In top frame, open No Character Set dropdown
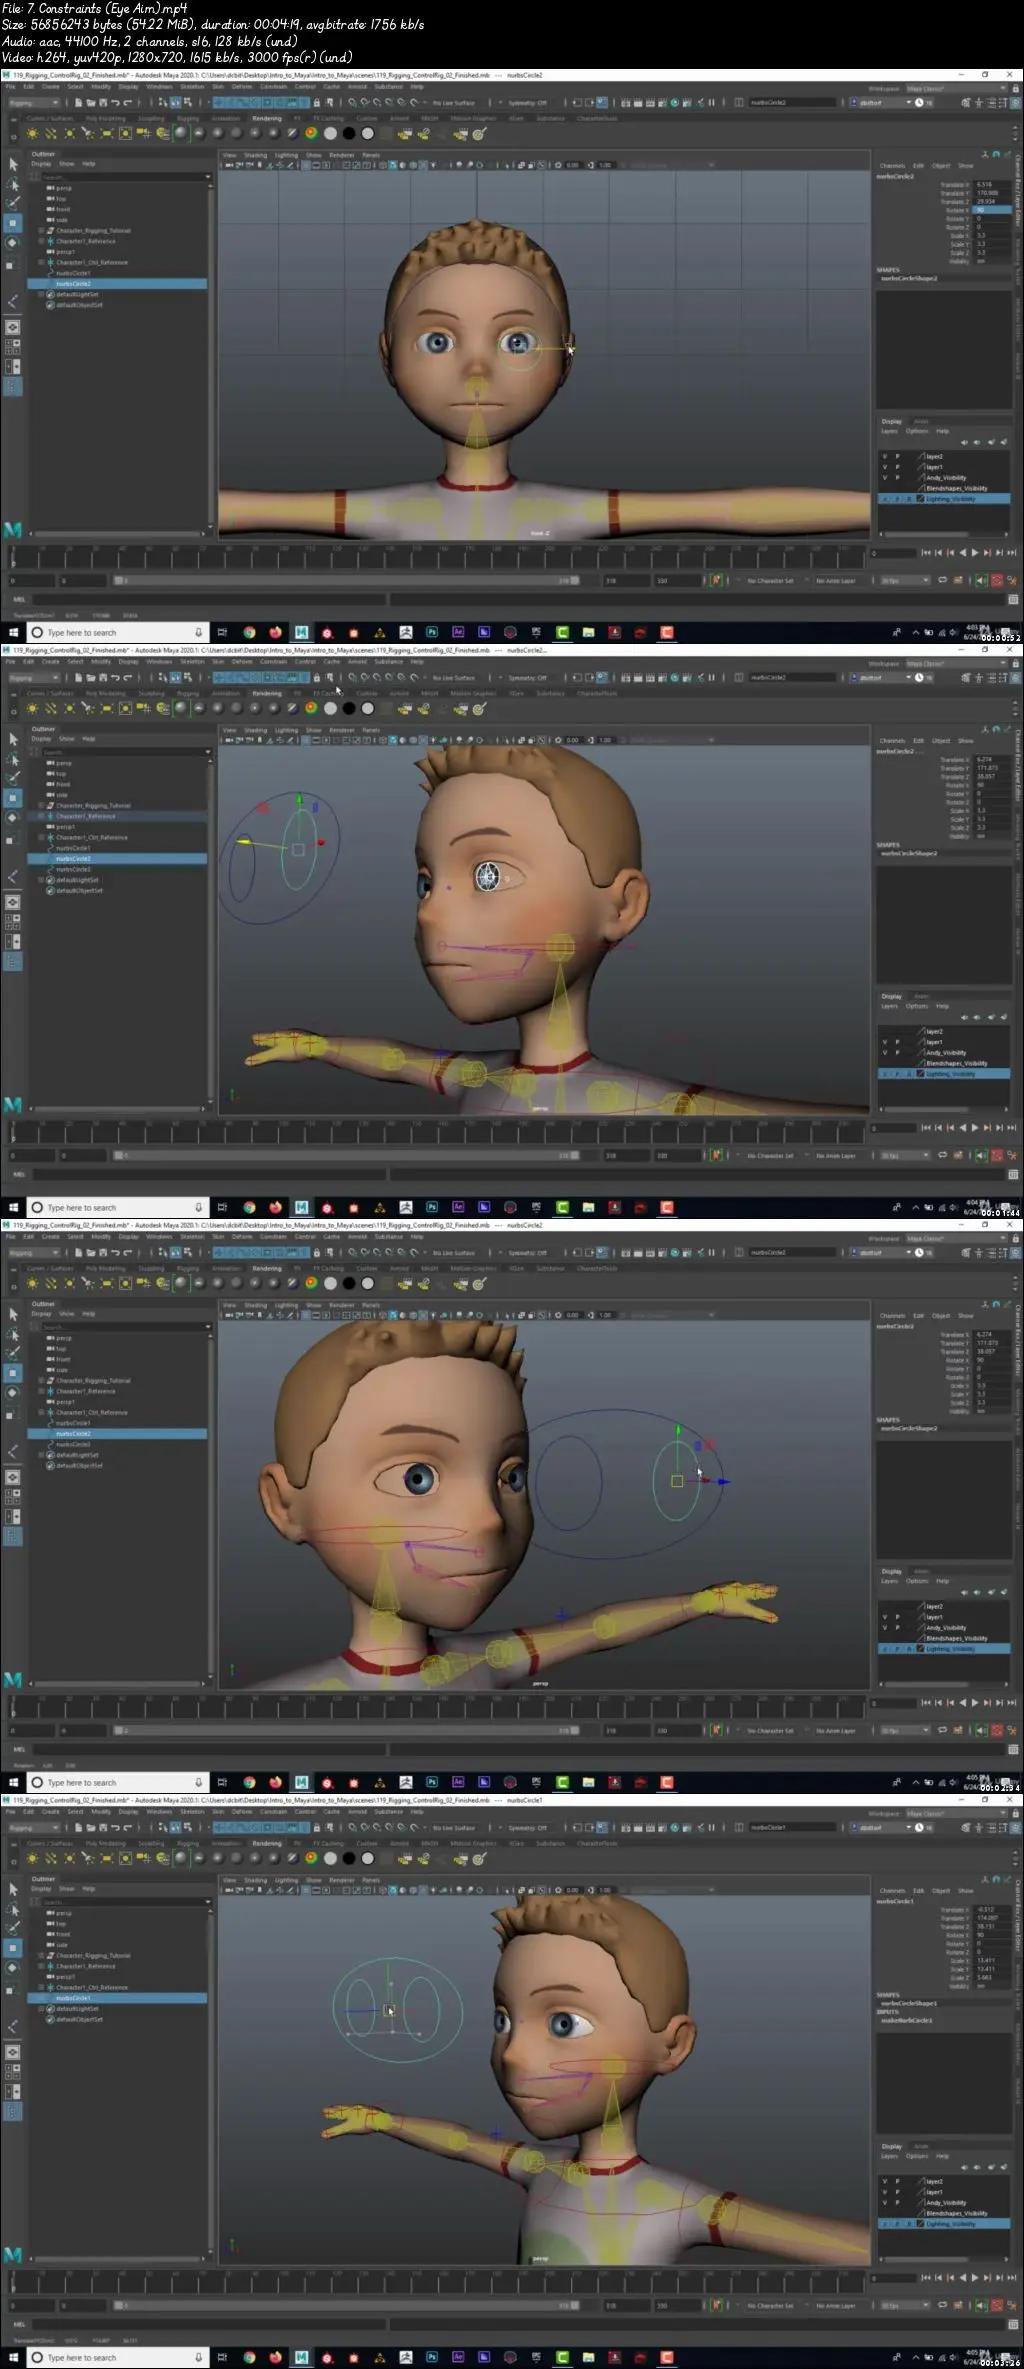 [x=771, y=580]
